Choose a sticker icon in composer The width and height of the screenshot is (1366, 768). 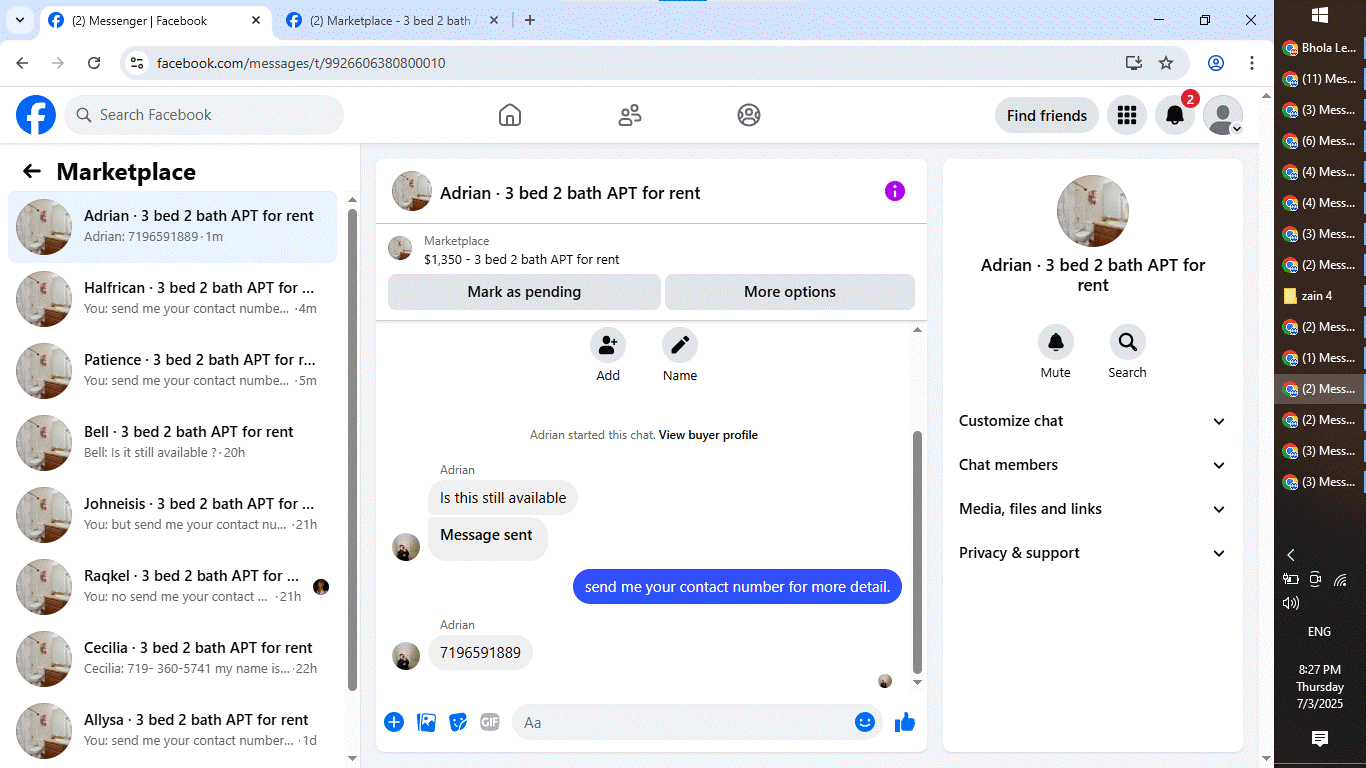pyautogui.click(x=458, y=722)
